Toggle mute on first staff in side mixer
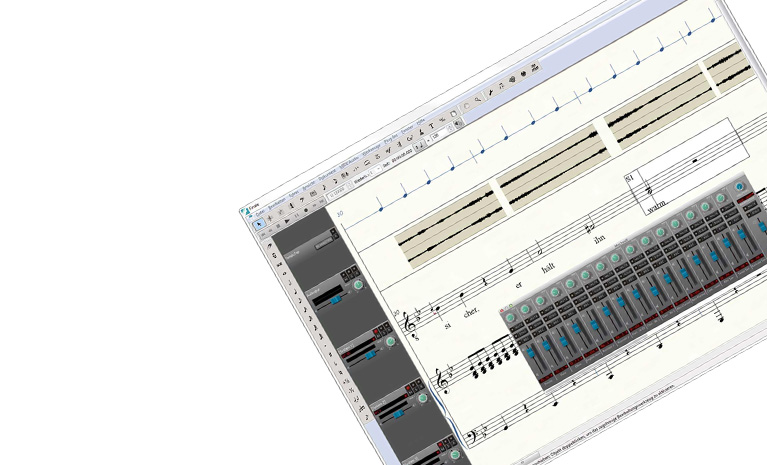 tap(346, 273)
